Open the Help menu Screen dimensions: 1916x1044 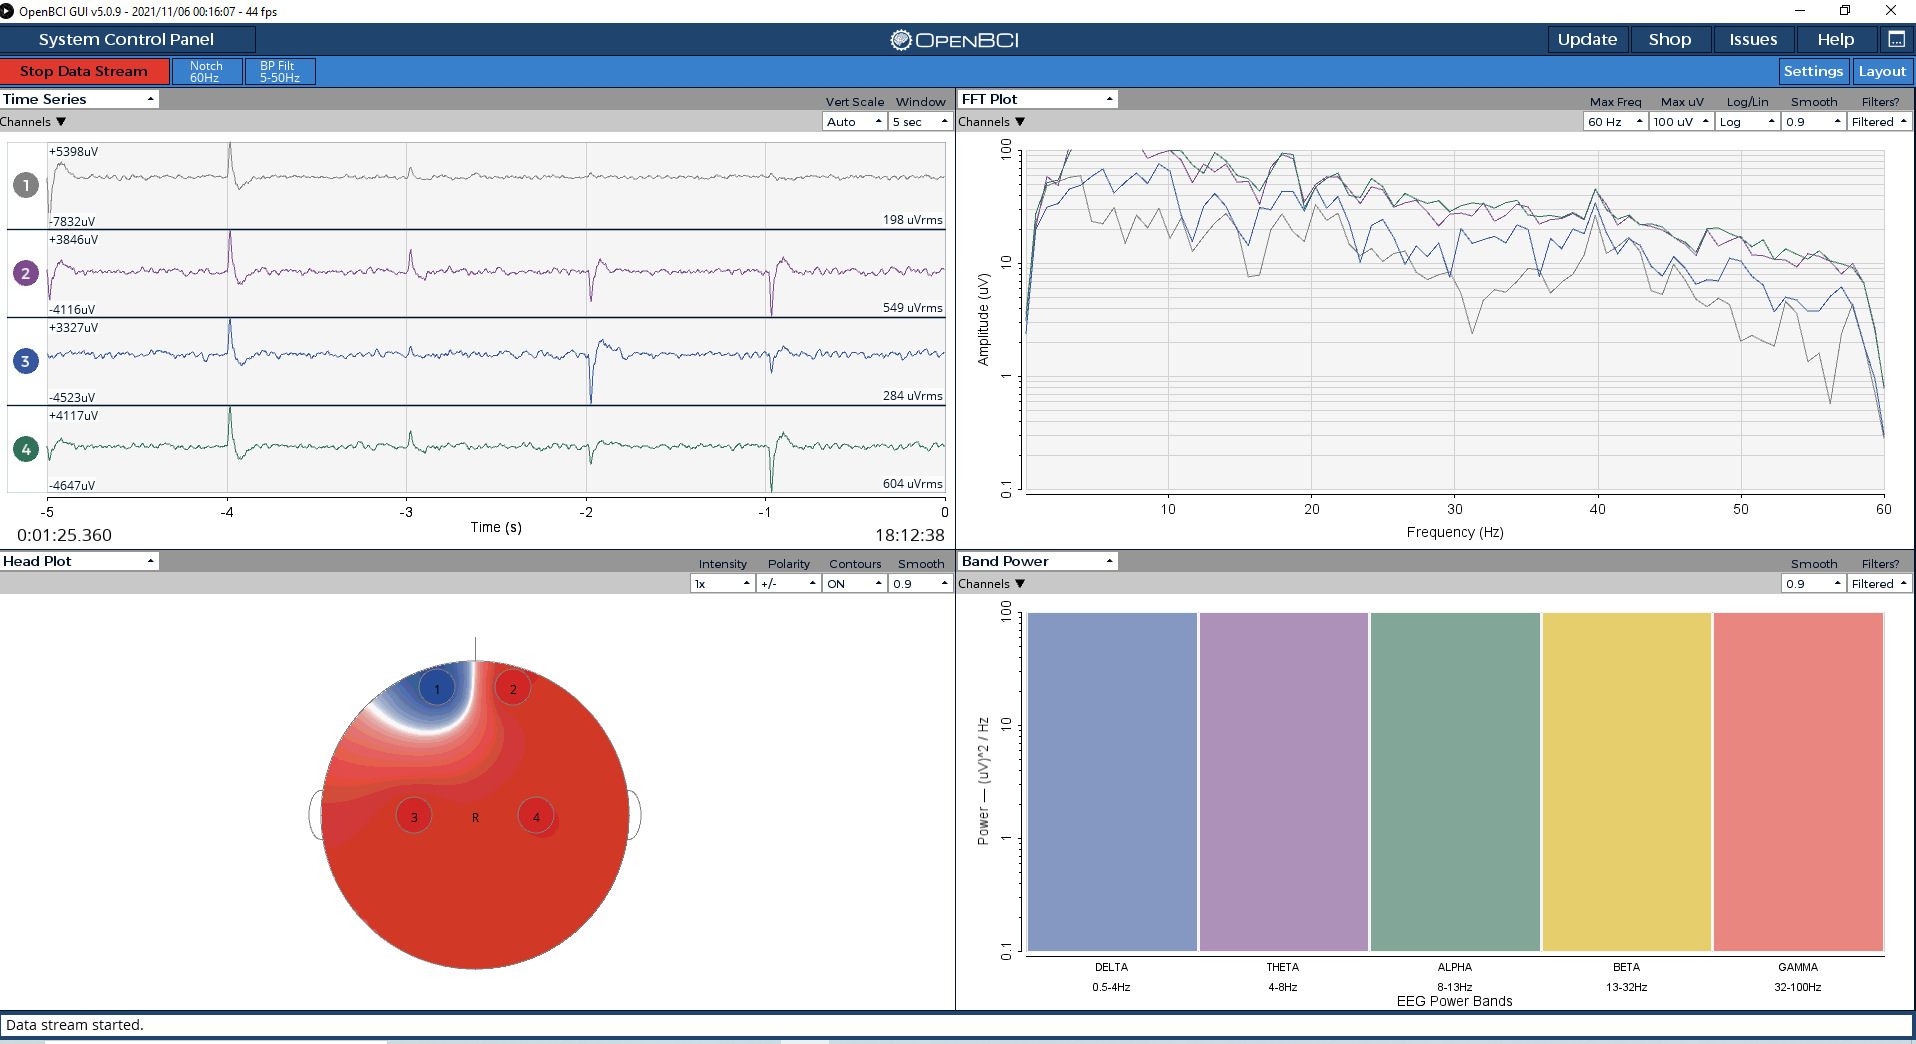click(x=1836, y=39)
